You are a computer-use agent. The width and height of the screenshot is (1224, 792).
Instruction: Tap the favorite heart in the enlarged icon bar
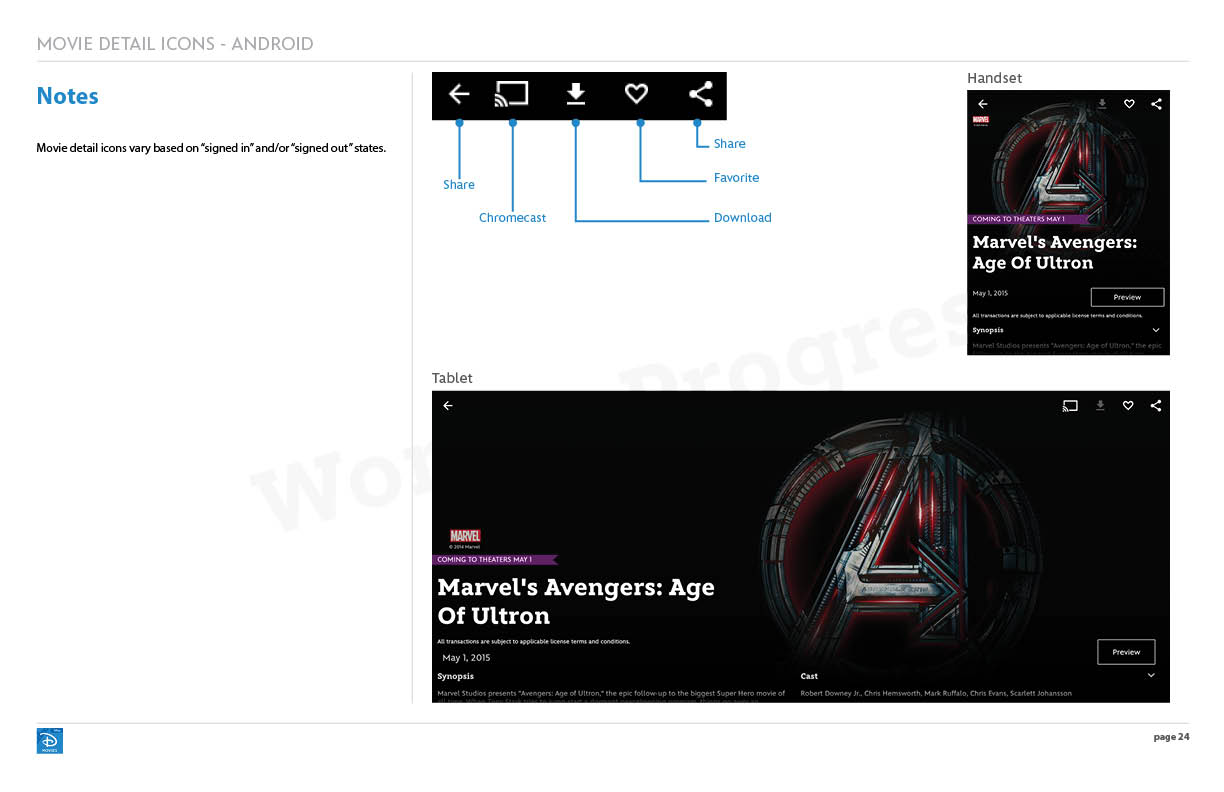coord(636,94)
